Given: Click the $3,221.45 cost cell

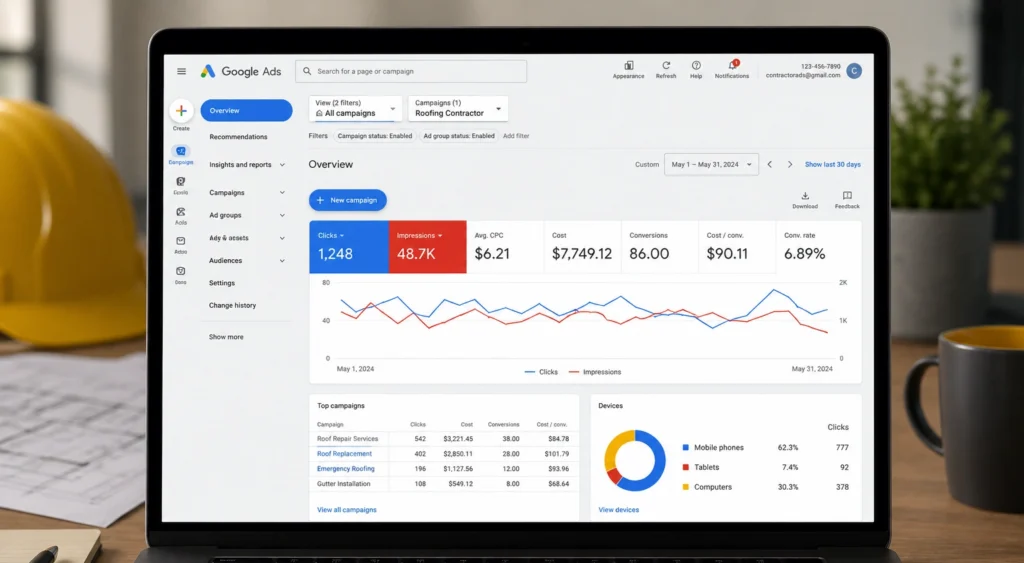Looking at the screenshot, I should [458, 439].
